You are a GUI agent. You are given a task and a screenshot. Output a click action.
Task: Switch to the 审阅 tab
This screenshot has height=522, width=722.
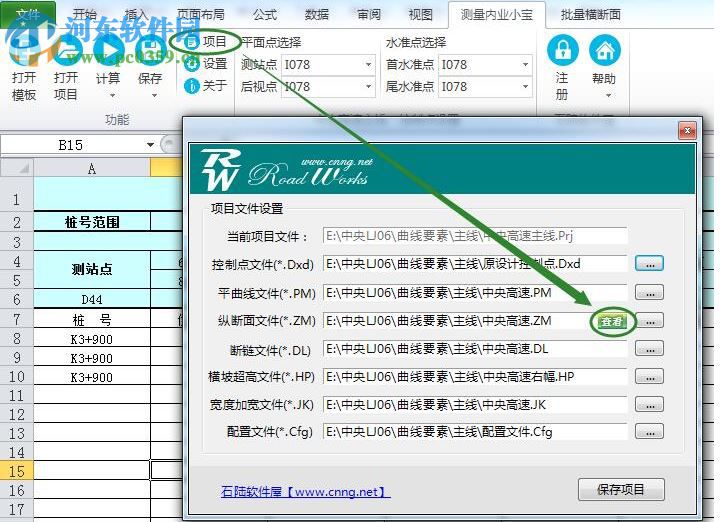click(369, 14)
